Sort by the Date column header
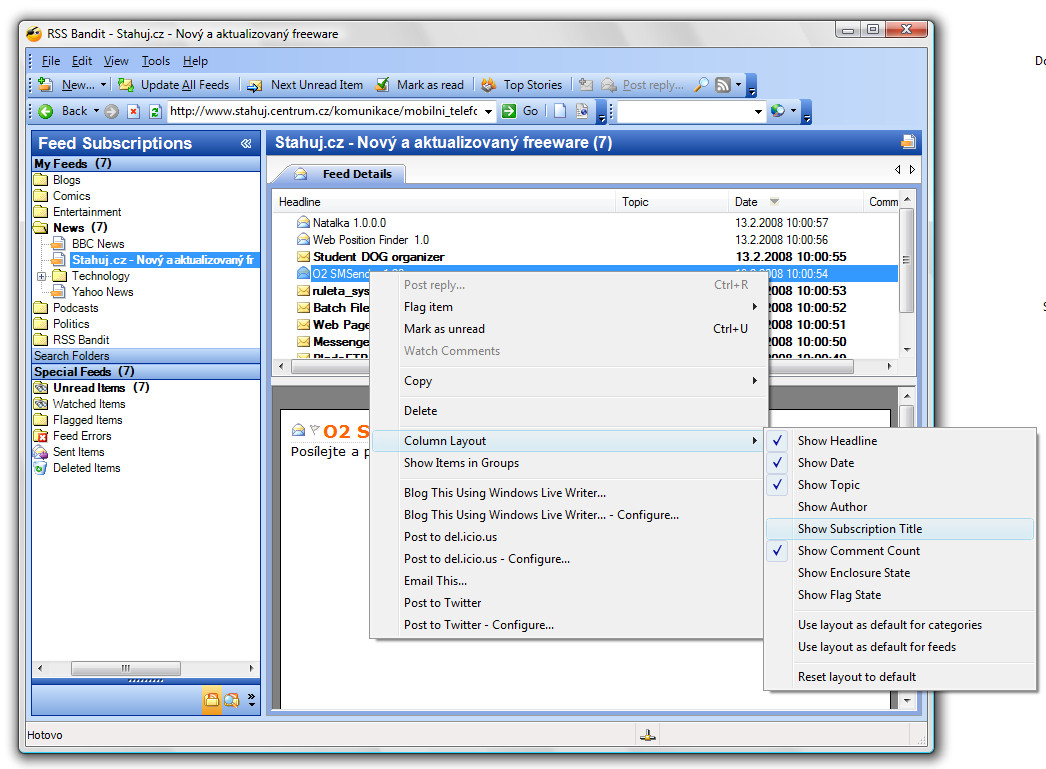 click(795, 202)
